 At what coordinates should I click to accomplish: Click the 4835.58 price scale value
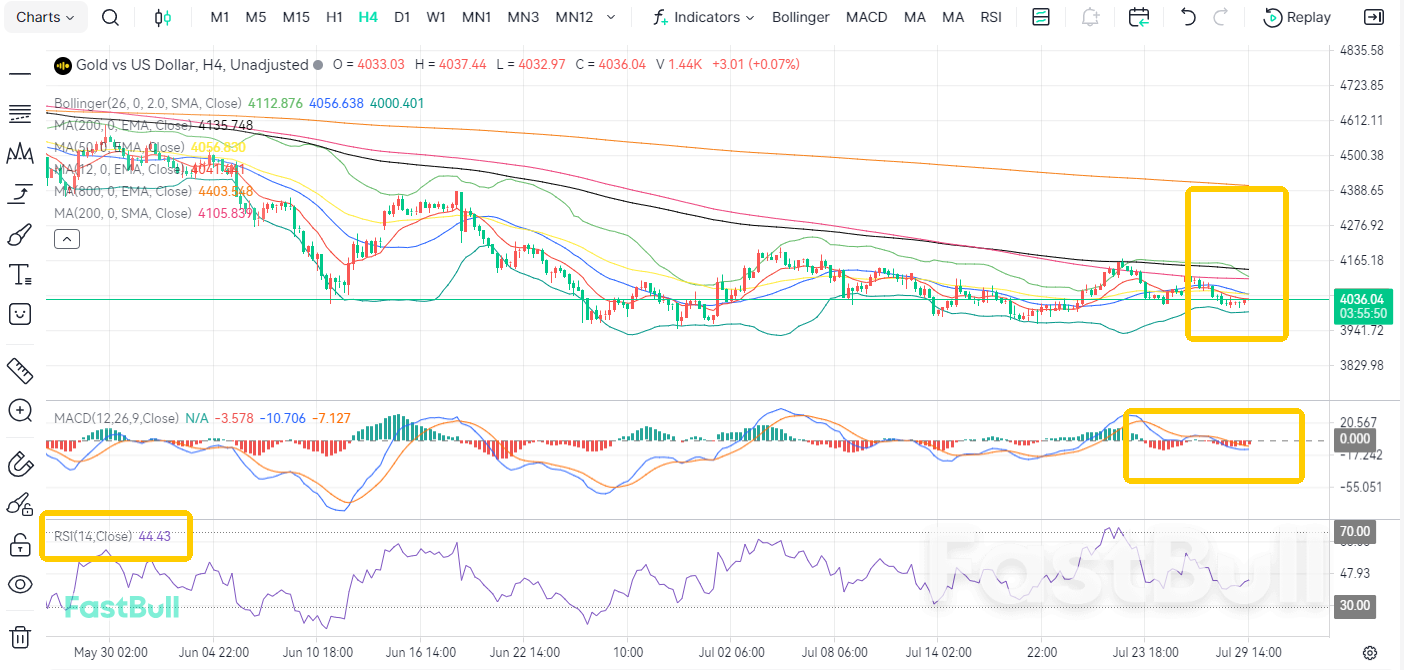click(x=1361, y=50)
